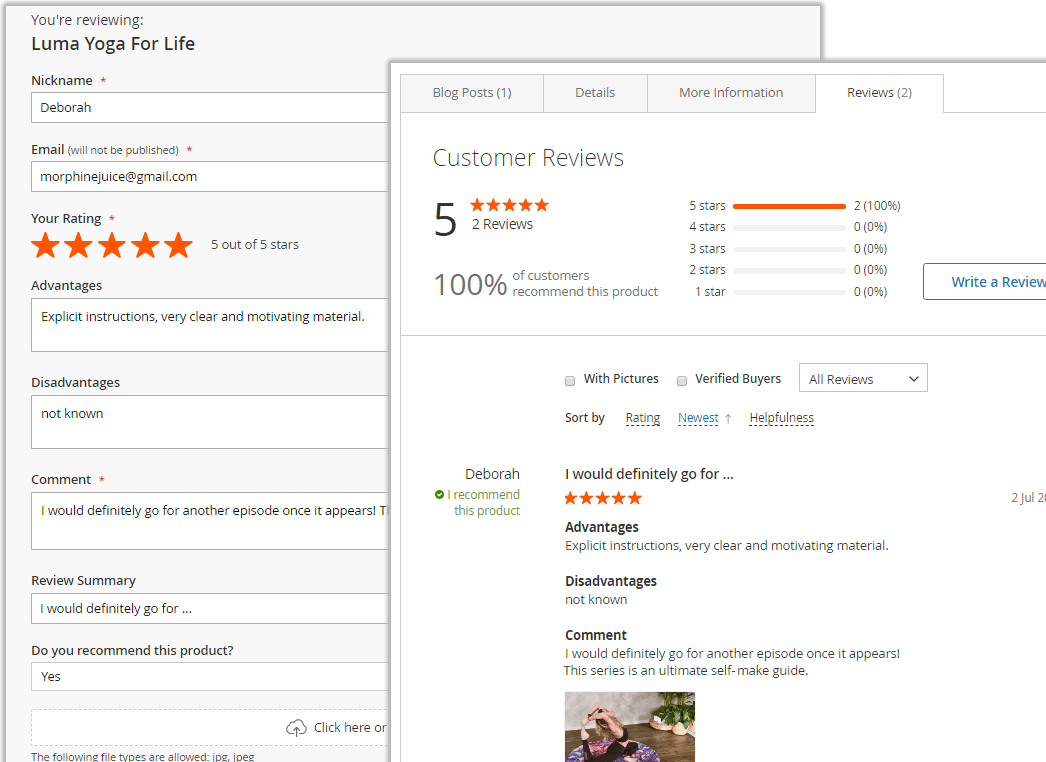The image size is (1046, 762).
Task: Open the More Information tab
Action: pos(731,93)
